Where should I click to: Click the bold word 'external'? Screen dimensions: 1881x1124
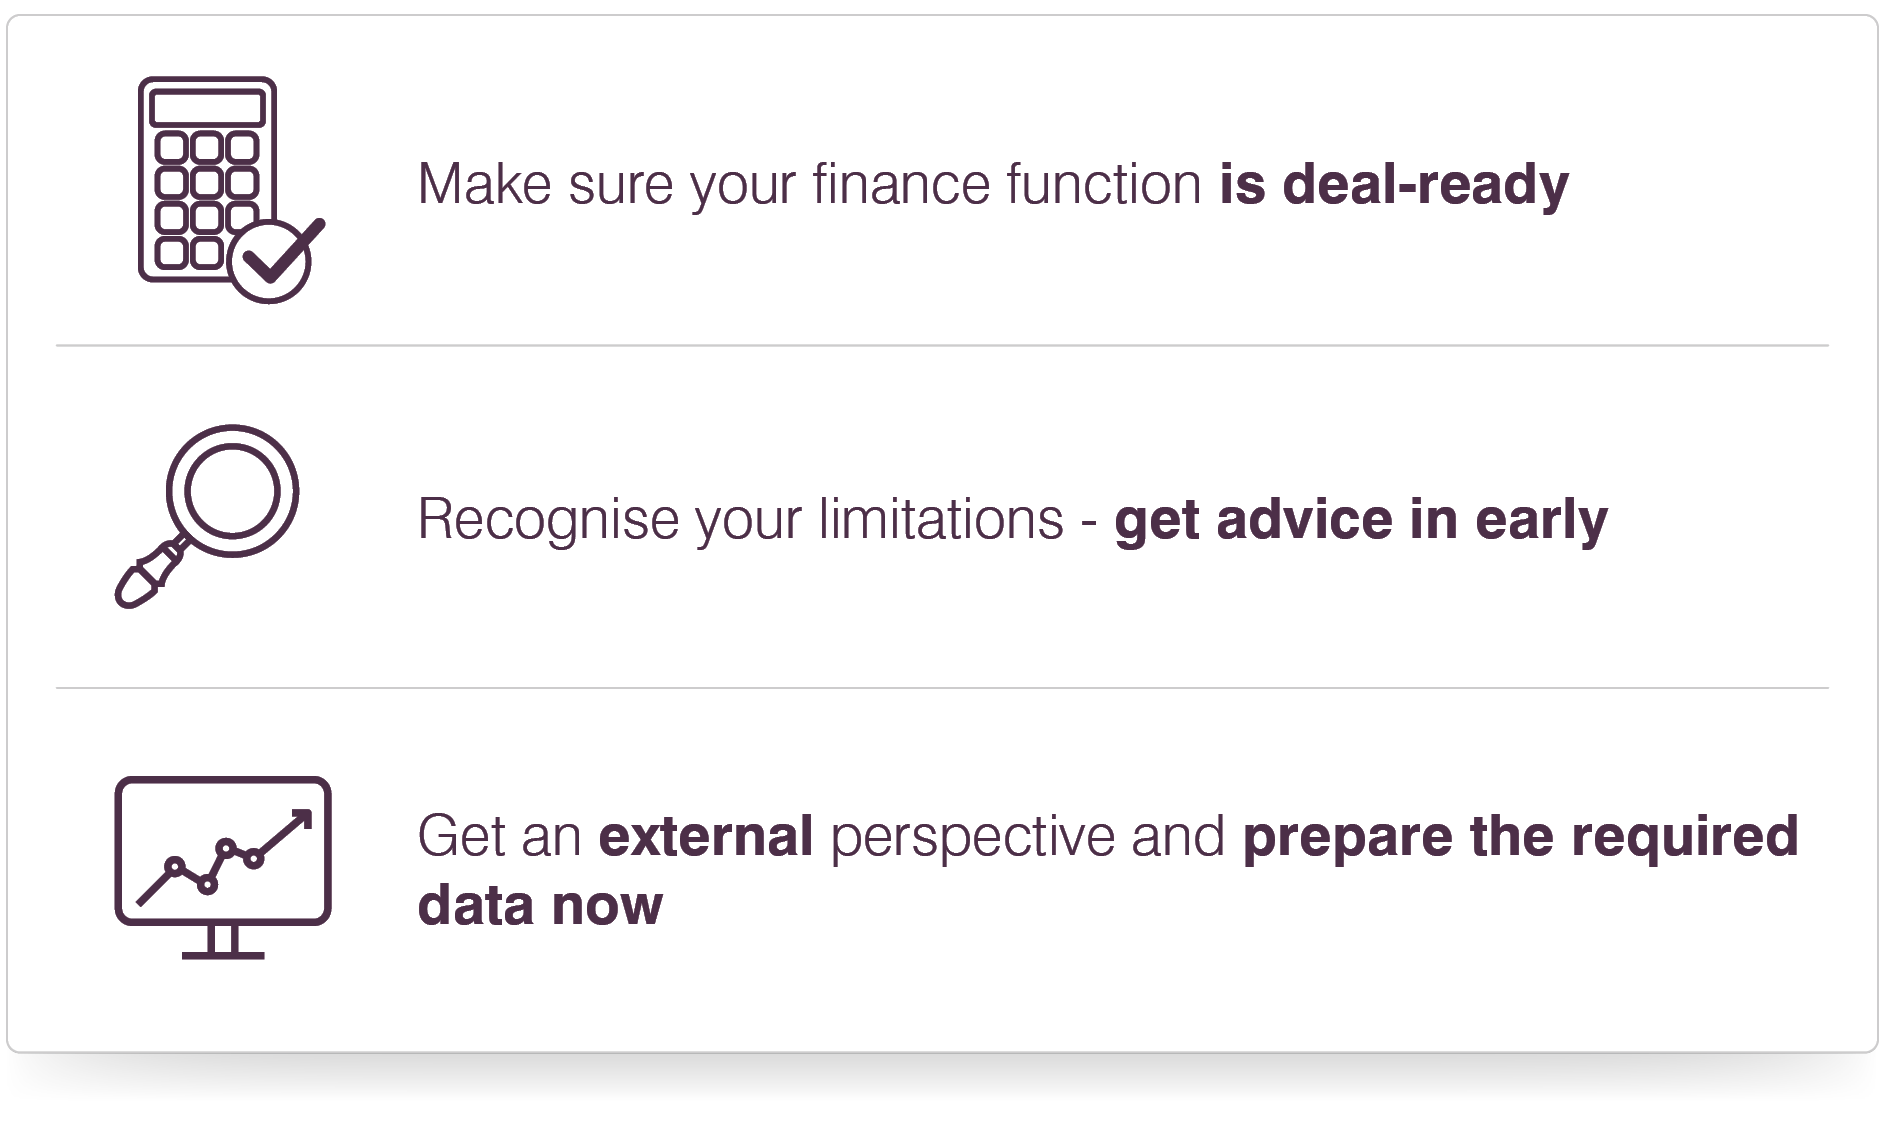coord(706,835)
